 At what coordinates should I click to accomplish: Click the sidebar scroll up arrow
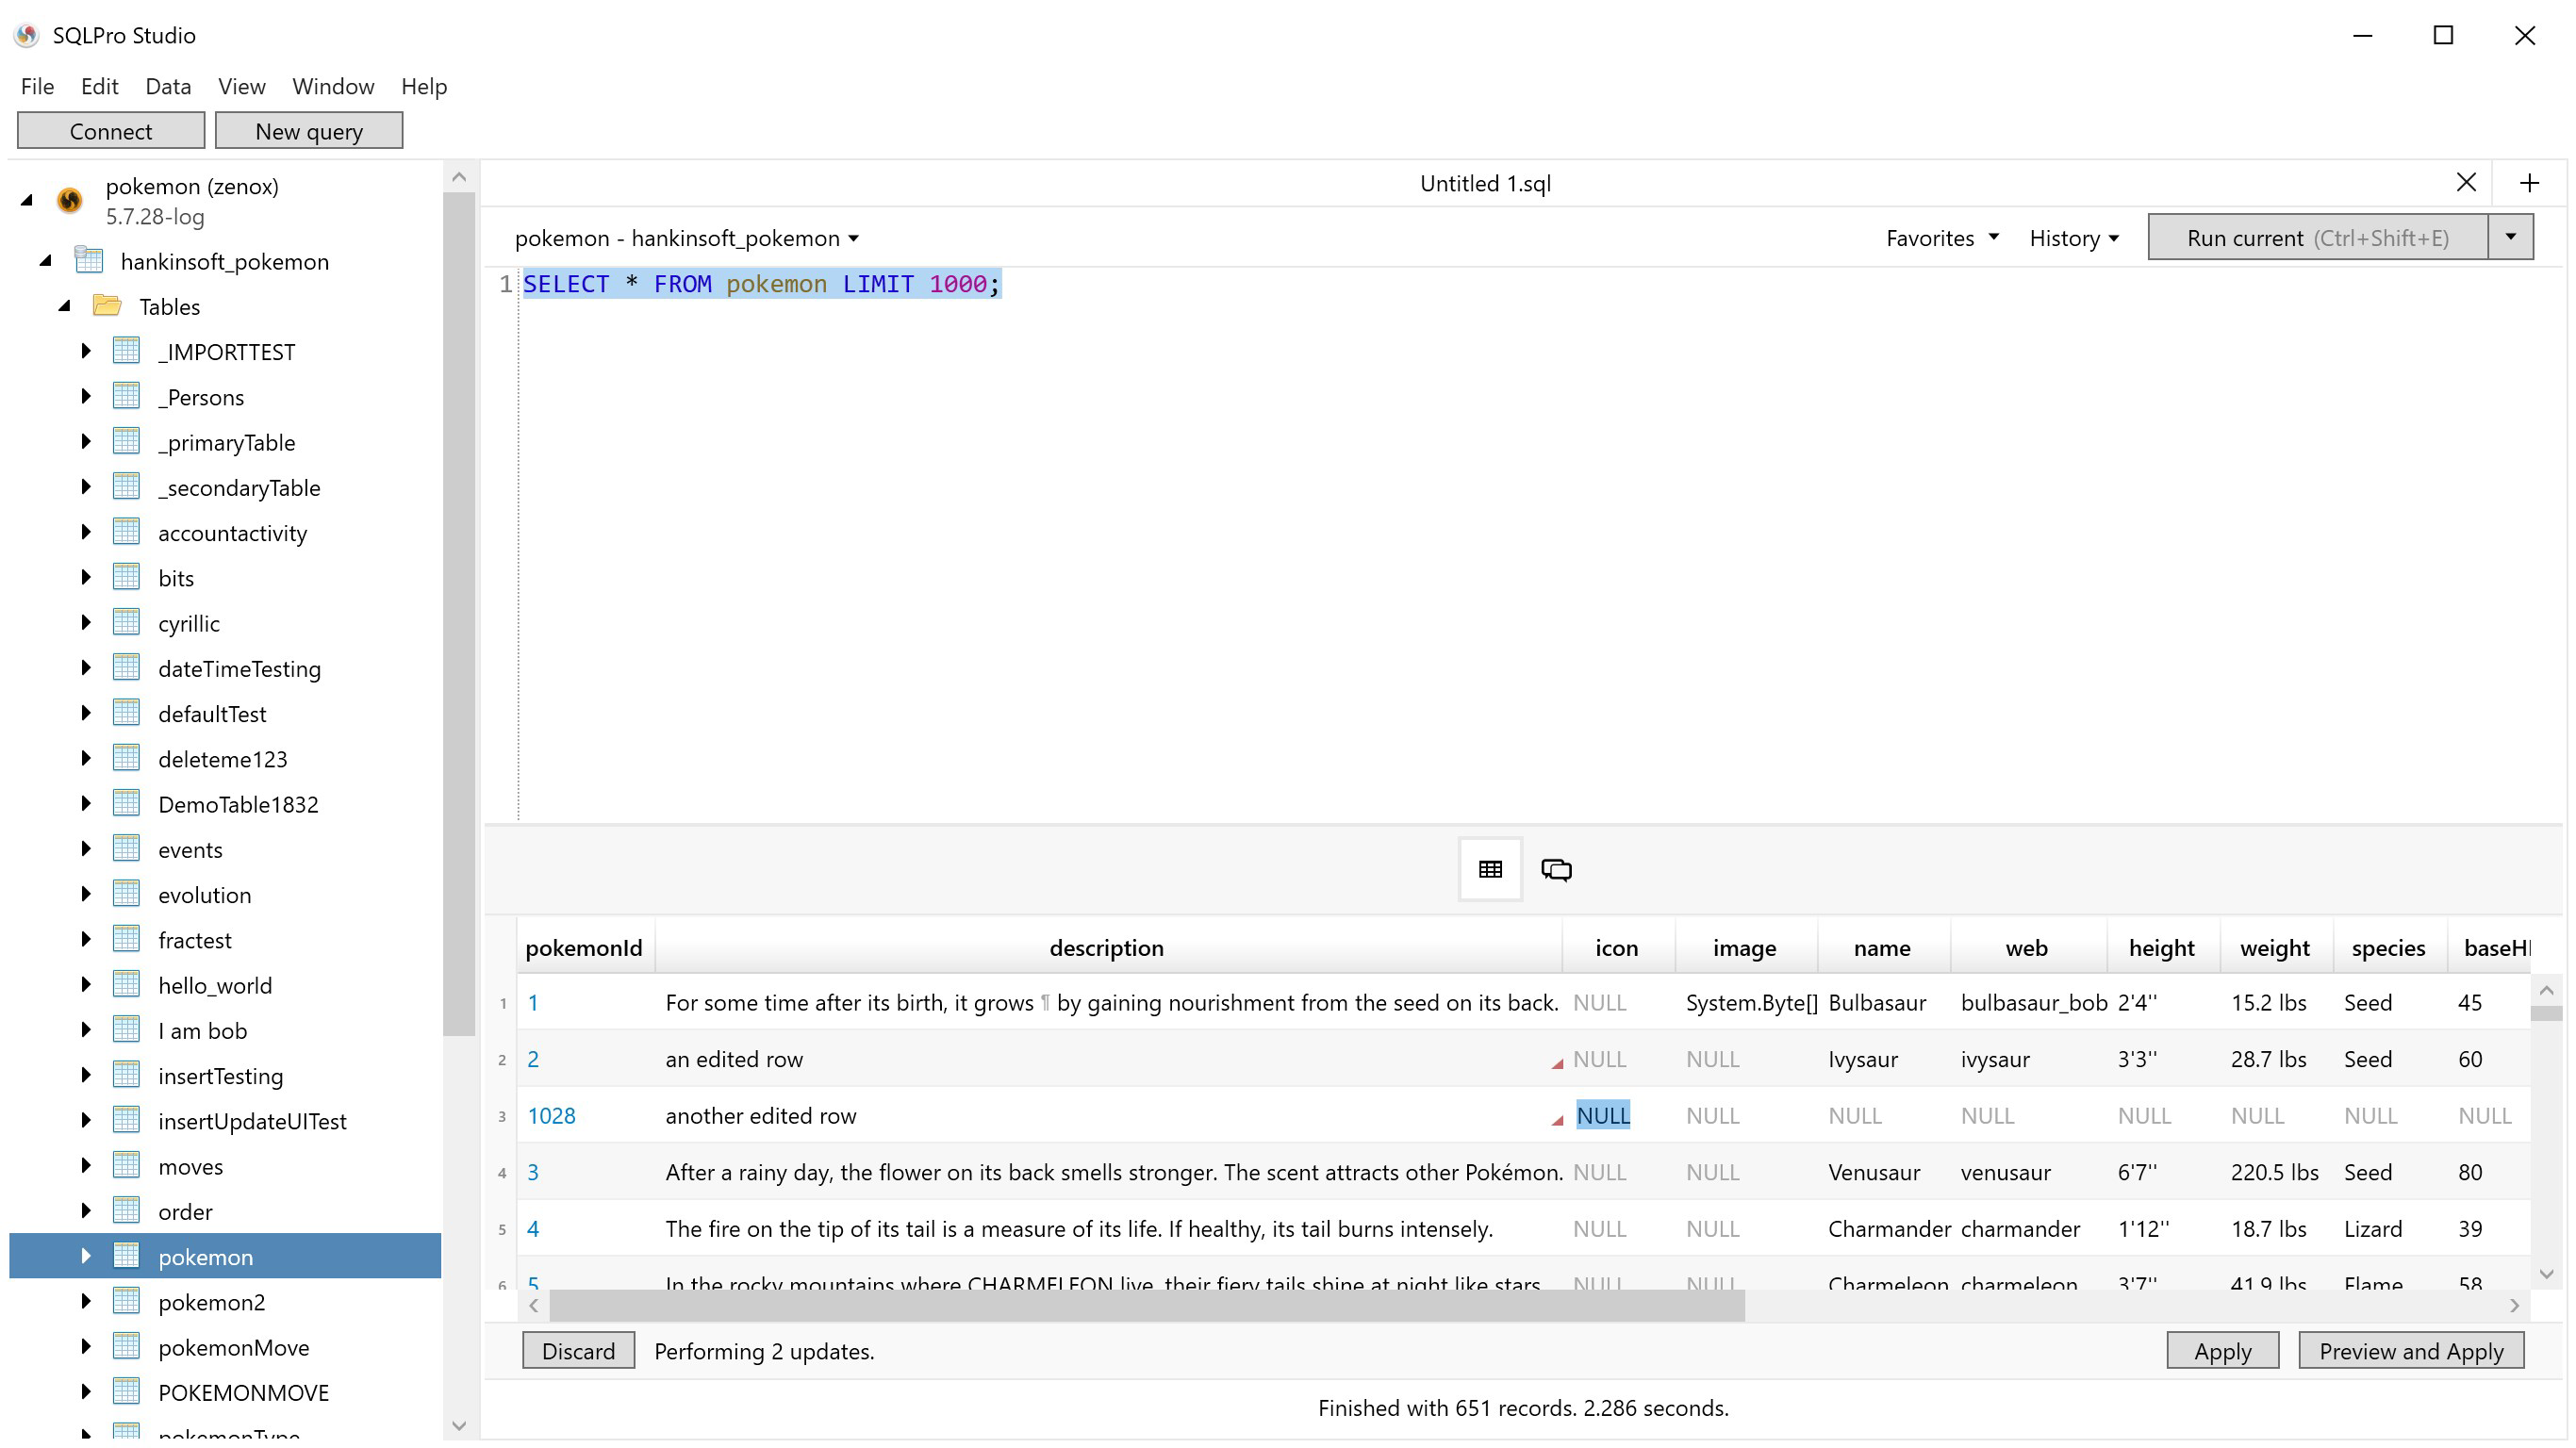coord(459,177)
